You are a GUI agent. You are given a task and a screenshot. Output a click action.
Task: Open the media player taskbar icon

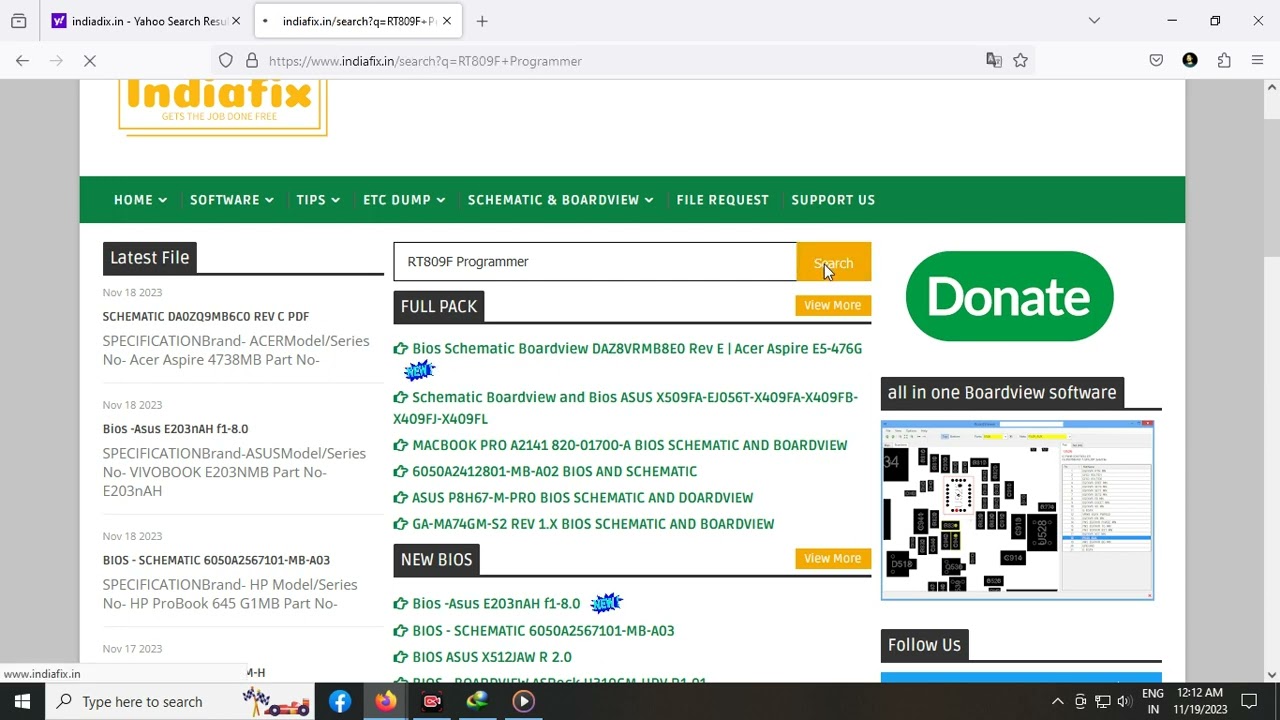(x=524, y=702)
